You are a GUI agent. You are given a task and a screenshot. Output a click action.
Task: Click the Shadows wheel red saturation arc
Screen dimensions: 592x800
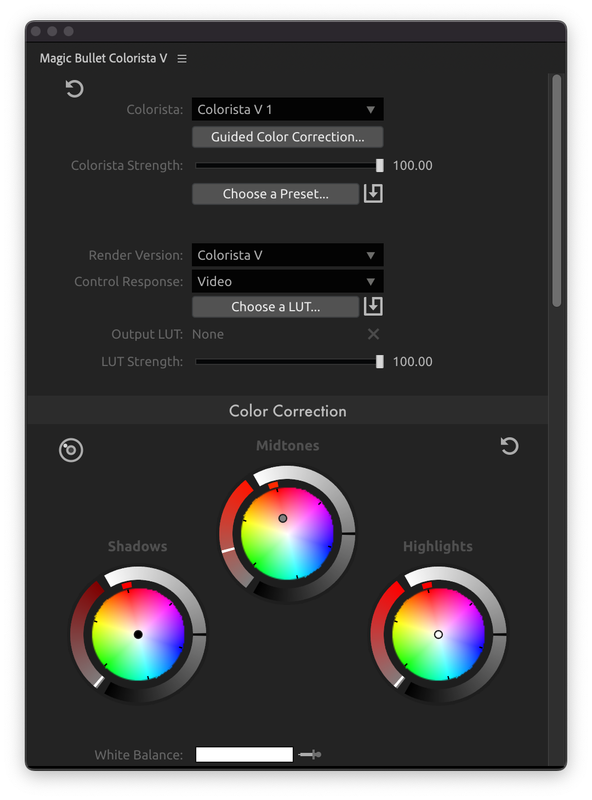click(79, 633)
